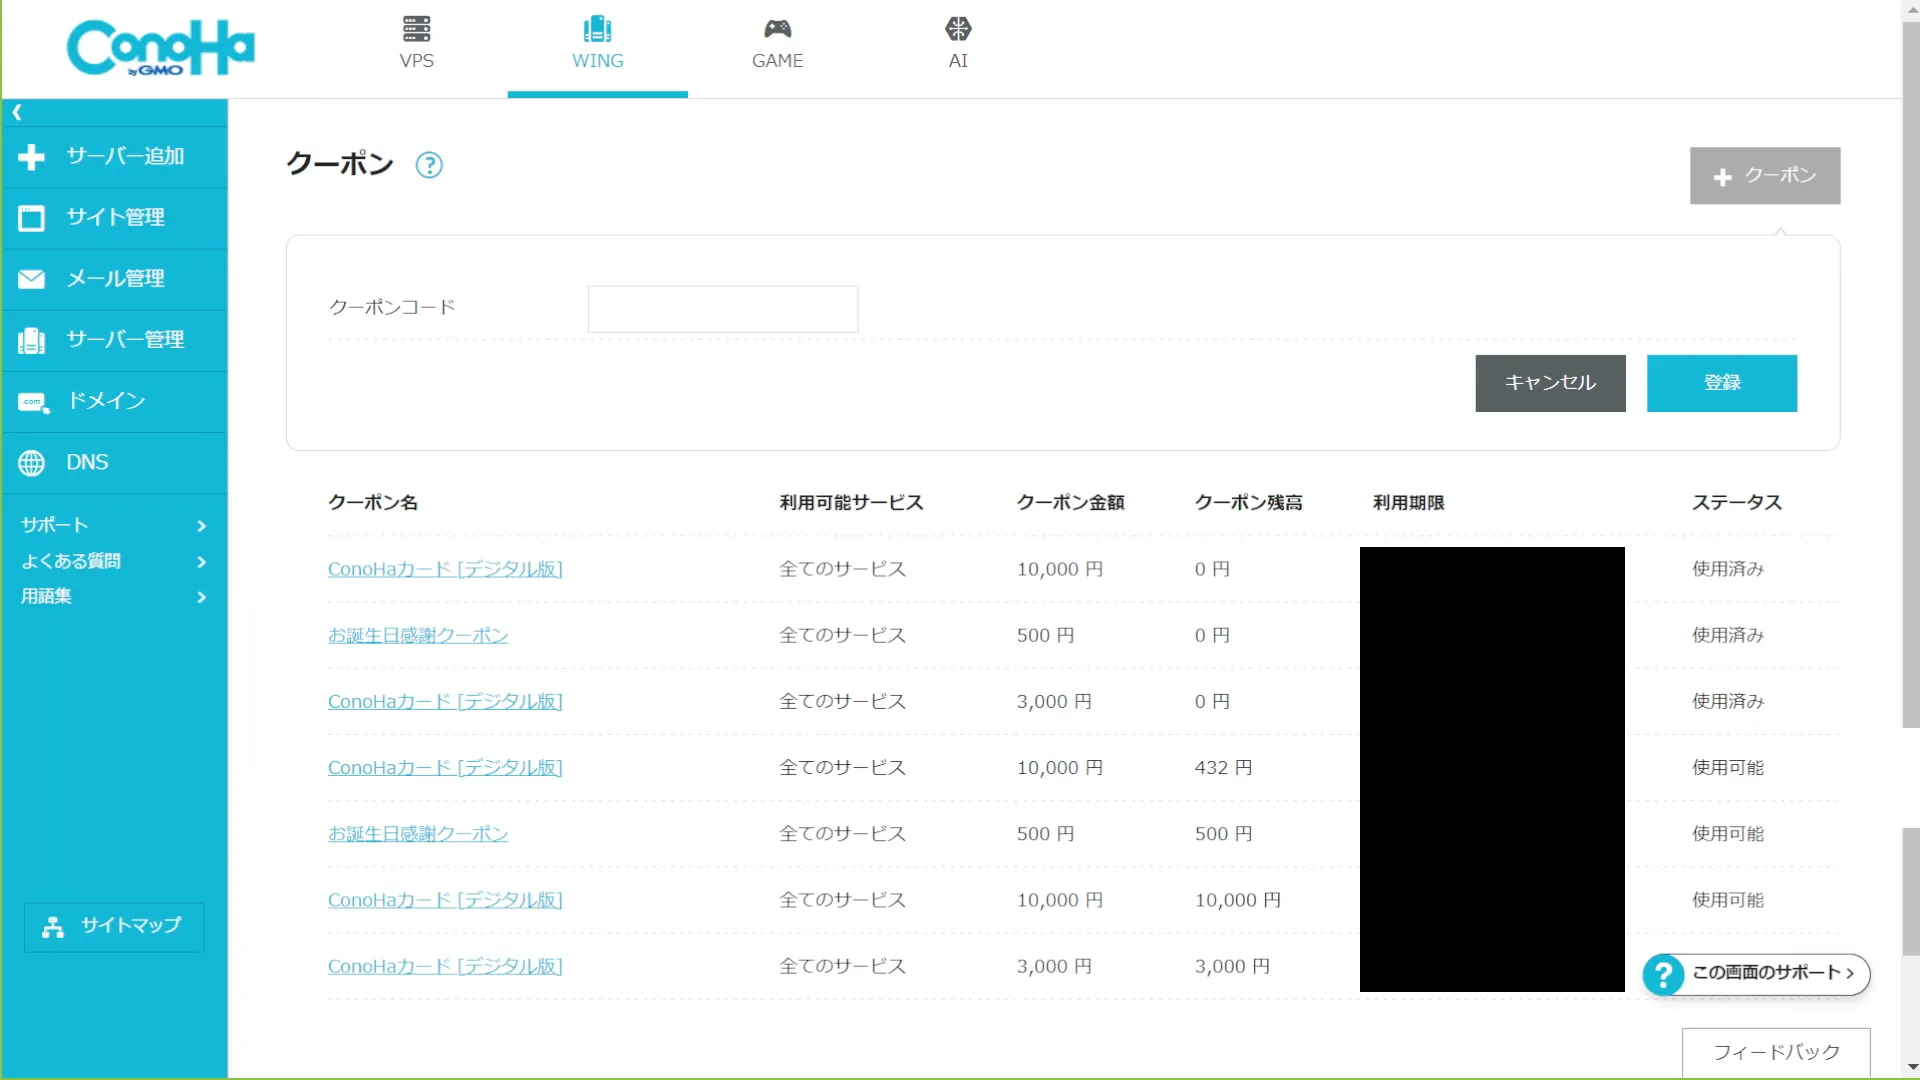This screenshot has width=1920, height=1080.
Task: Open the サイトマップ button
Action: (x=114, y=927)
